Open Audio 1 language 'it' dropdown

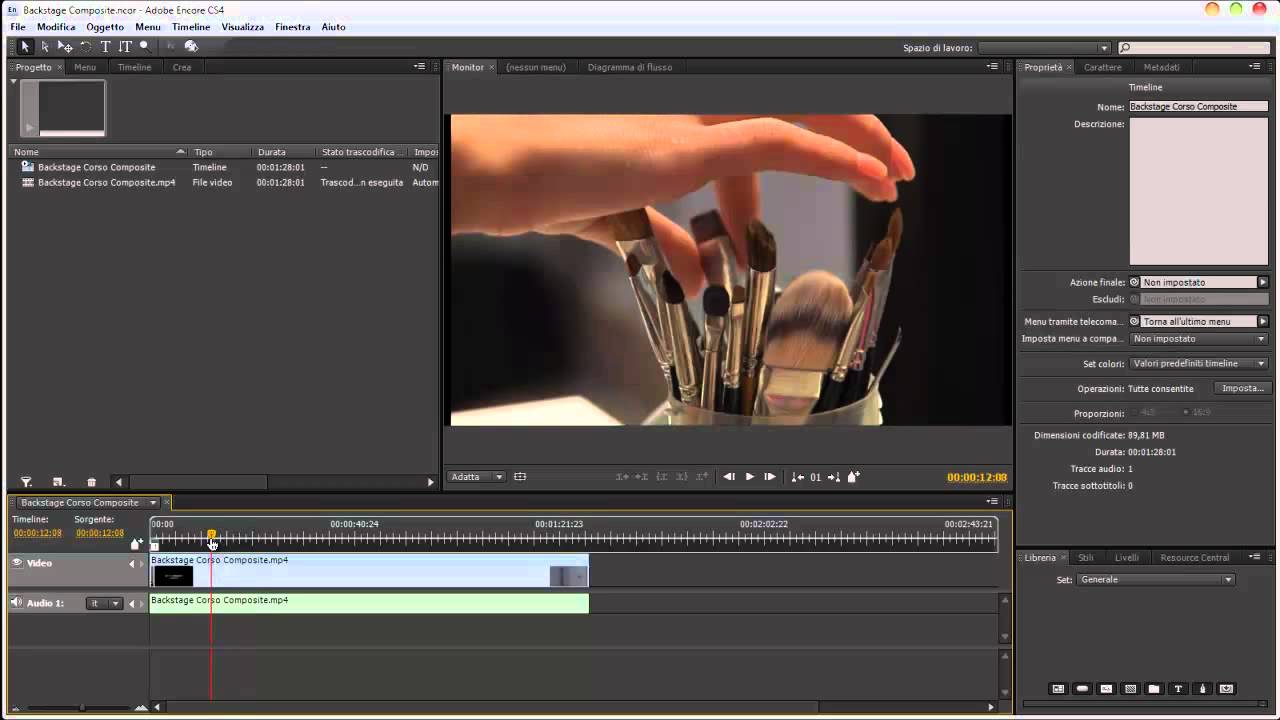pos(103,603)
